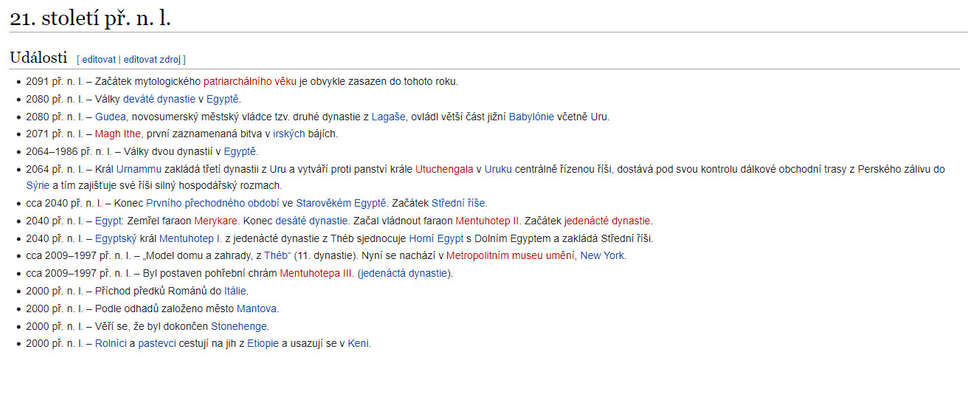Image resolution: width=968 pixels, height=400 pixels.
Task: Click the '2064–1986 př. n. l.' date text
Action: tap(69, 151)
